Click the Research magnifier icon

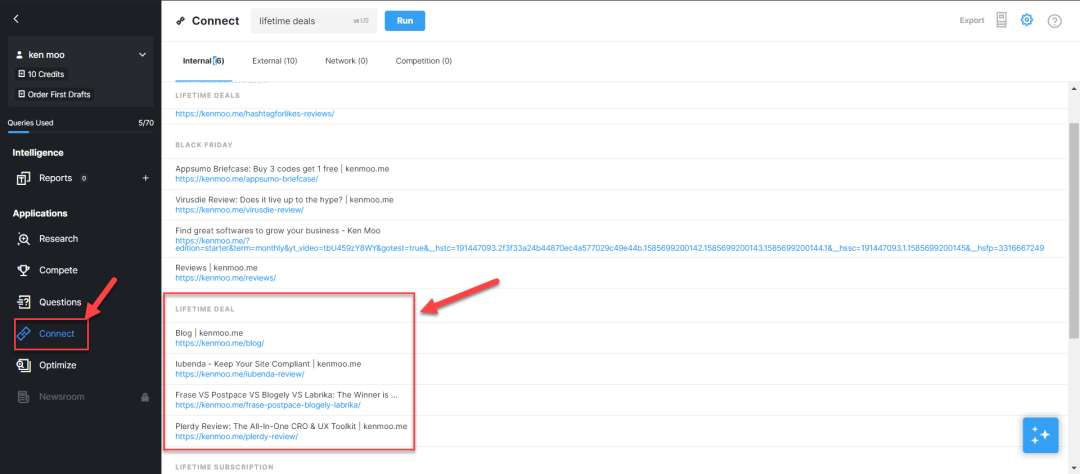point(23,239)
